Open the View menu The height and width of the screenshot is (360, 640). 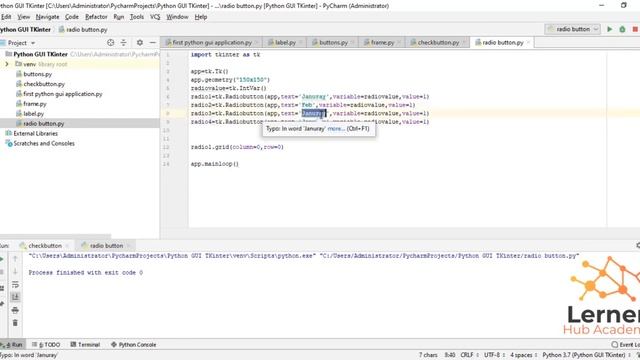coord(24,17)
